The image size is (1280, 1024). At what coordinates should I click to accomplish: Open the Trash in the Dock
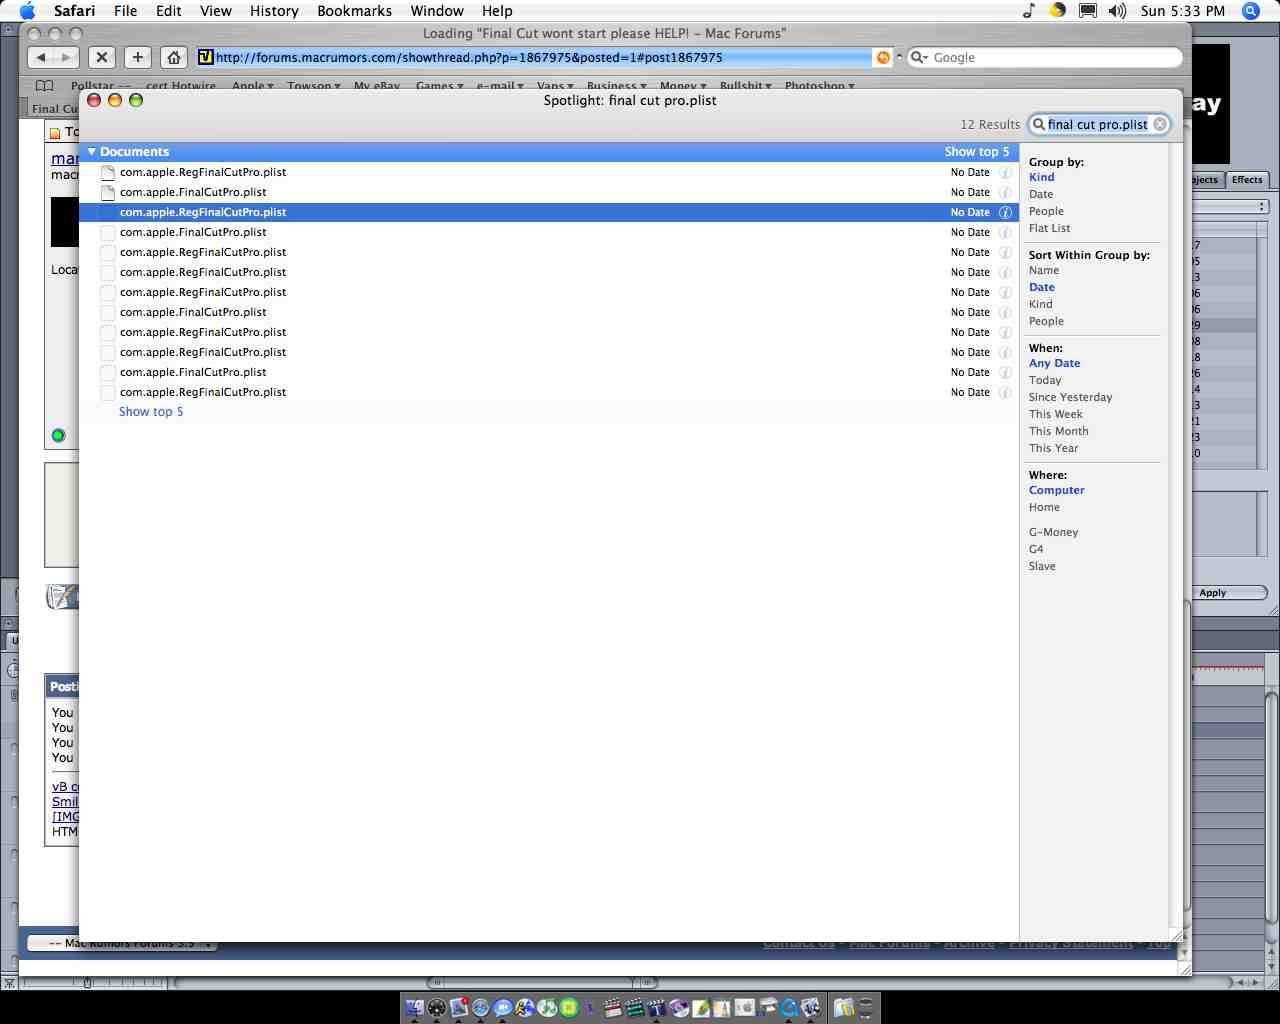point(866,1007)
